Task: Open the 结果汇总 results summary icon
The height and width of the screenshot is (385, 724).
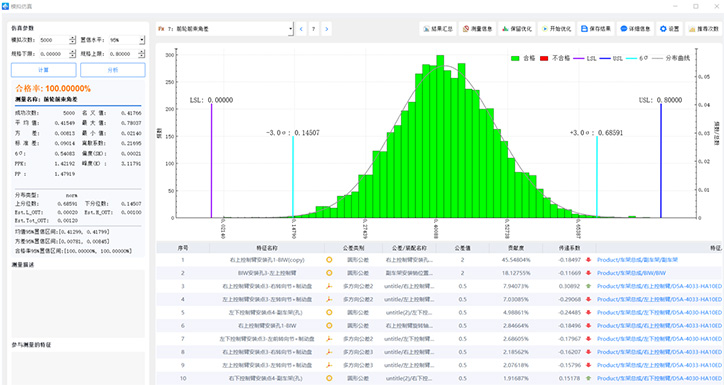Action: (438, 29)
